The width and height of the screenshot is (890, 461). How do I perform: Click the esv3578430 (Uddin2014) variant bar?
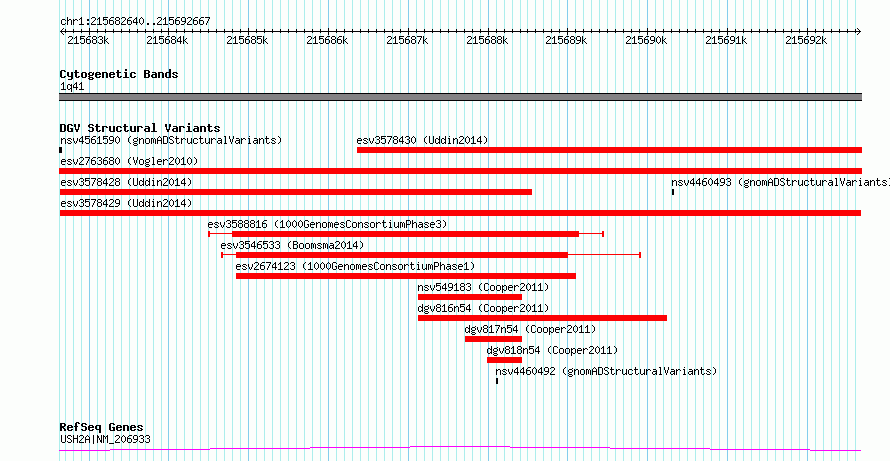(x=609, y=150)
